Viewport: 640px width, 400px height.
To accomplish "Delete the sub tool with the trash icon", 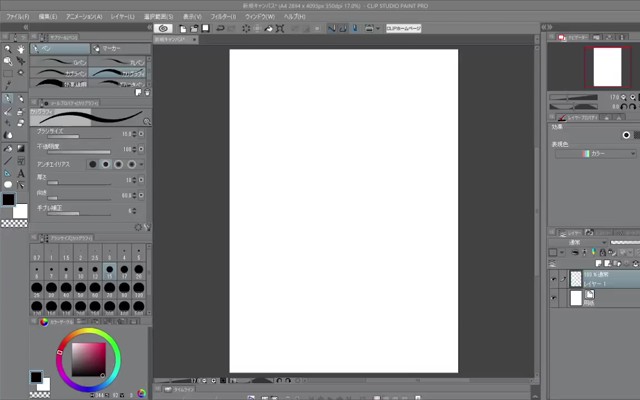I will click(147, 92).
